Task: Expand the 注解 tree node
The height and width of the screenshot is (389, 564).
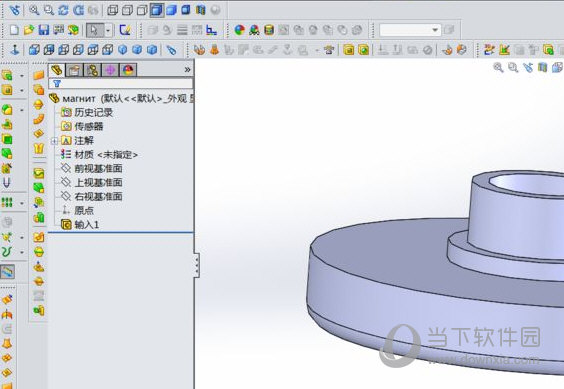Action: (x=54, y=141)
